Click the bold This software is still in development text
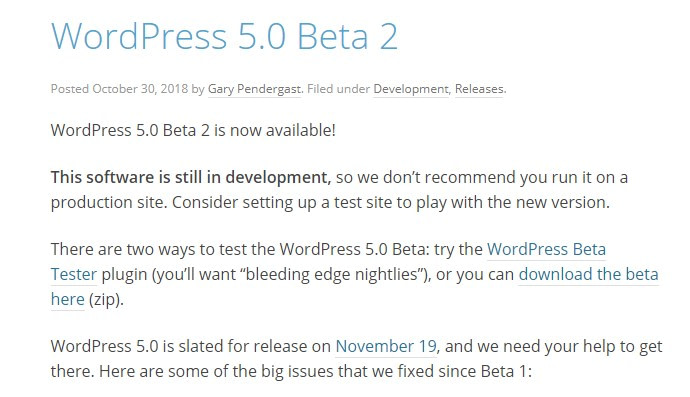 [x=191, y=177]
